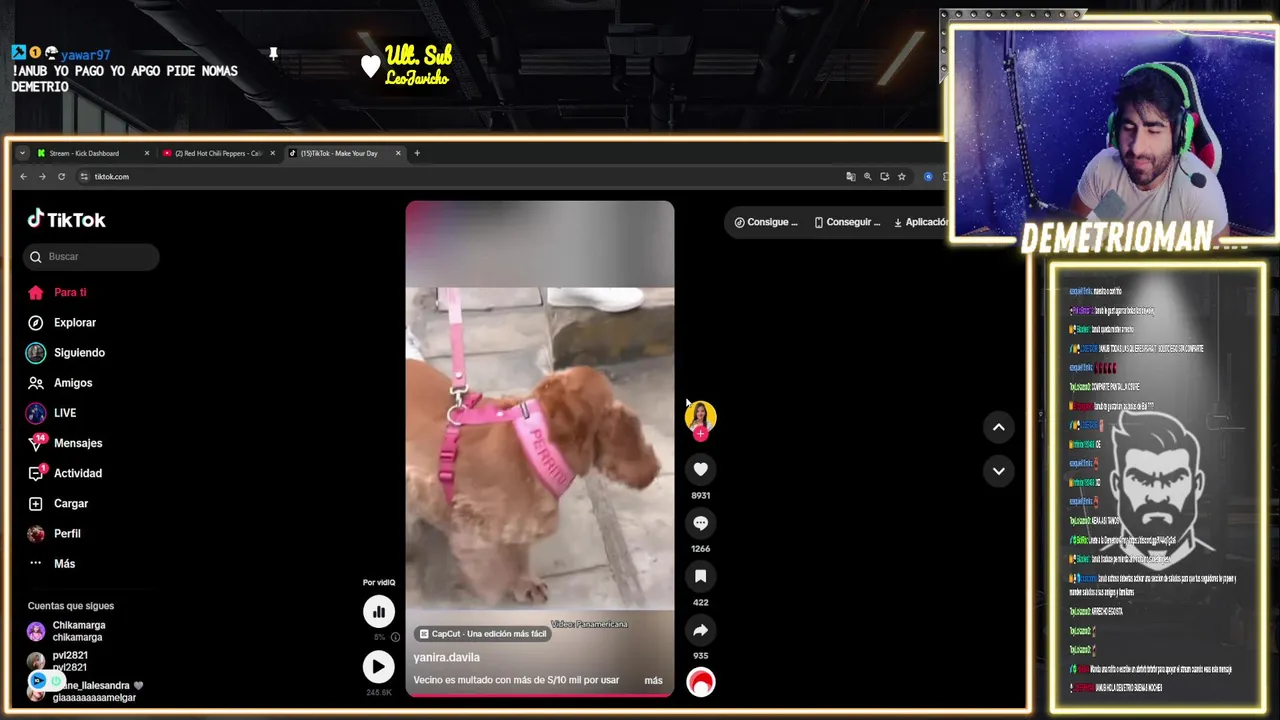Click the vidIQ bar-chart stats button

[x=378, y=611]
